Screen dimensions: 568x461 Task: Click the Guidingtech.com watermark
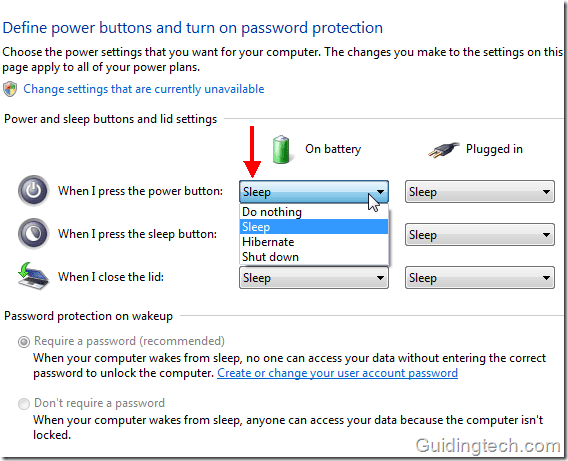tap(488, 446)
